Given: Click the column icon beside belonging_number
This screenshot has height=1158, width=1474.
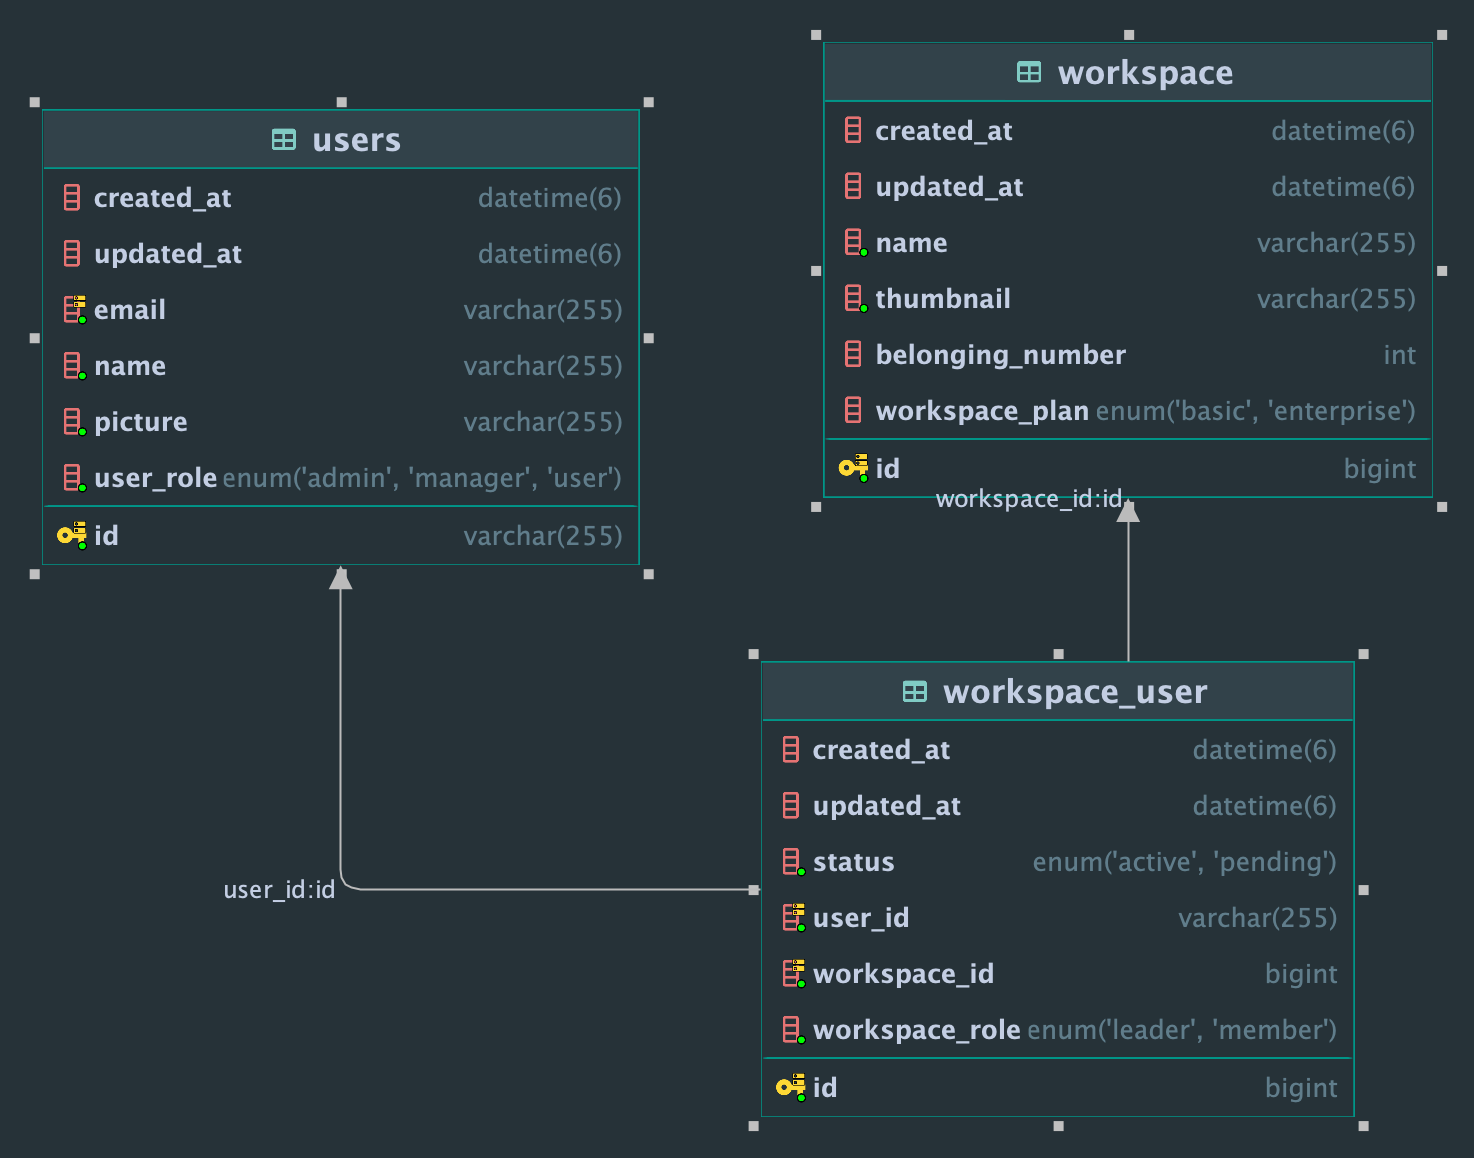Looking at the screenshot, I should 853,354.
